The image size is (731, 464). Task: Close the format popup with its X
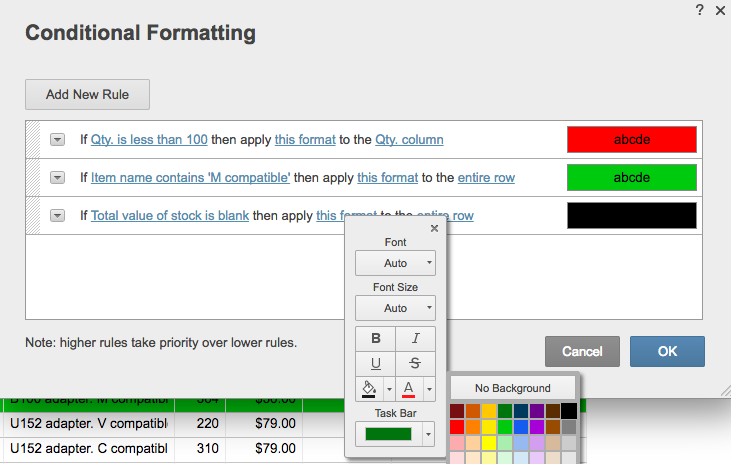434,228
